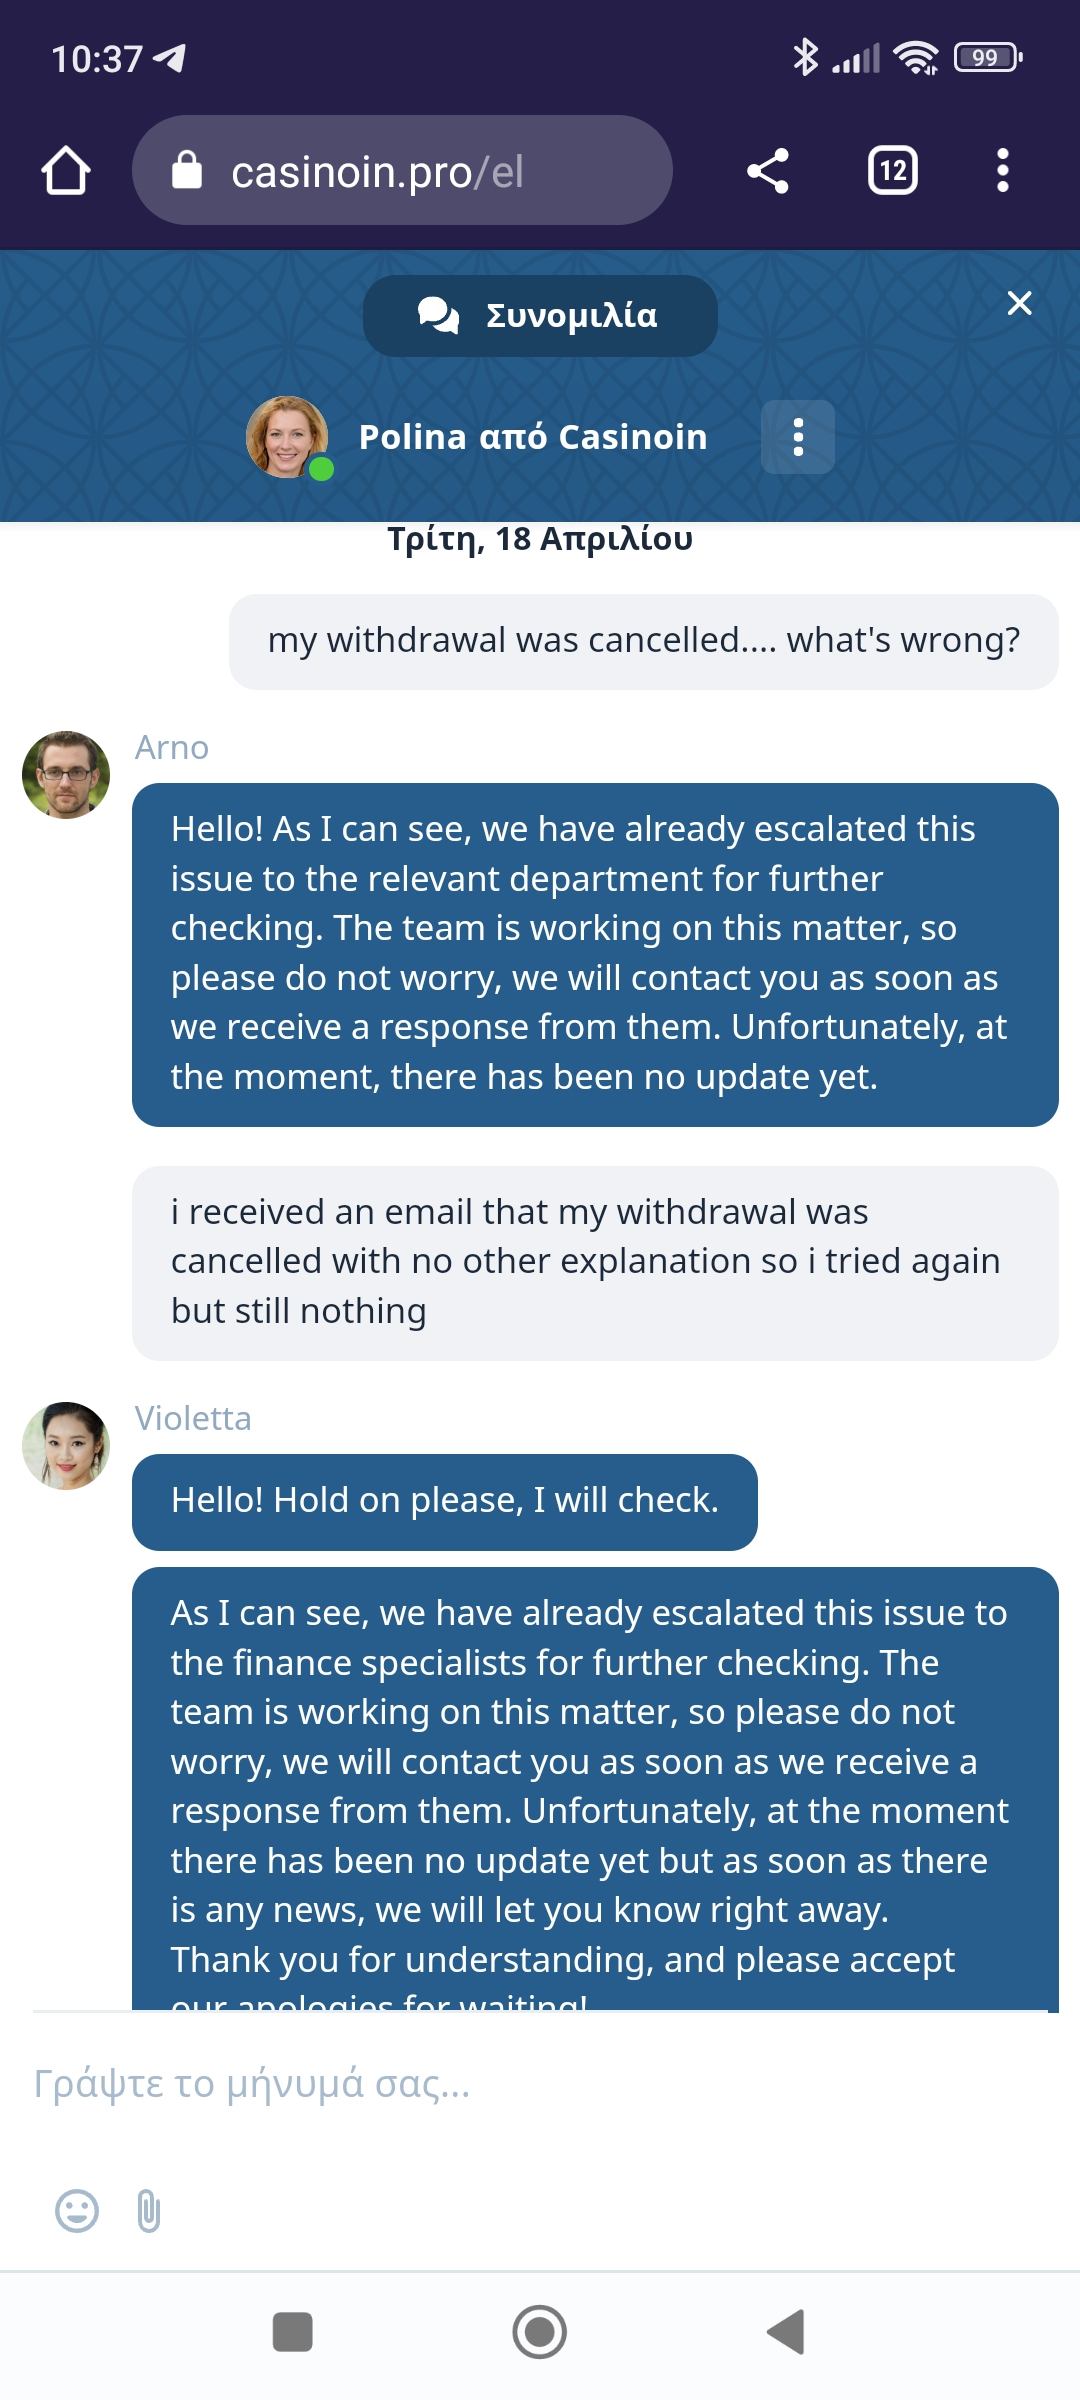
Task: Tap Arno's escalation reply message bubble
Action: point(595,955)
